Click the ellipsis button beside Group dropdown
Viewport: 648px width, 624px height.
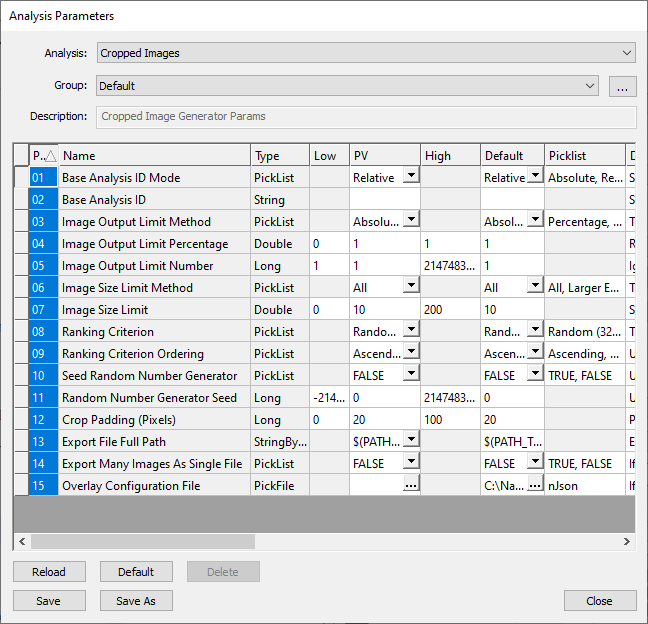pos(622,87)
